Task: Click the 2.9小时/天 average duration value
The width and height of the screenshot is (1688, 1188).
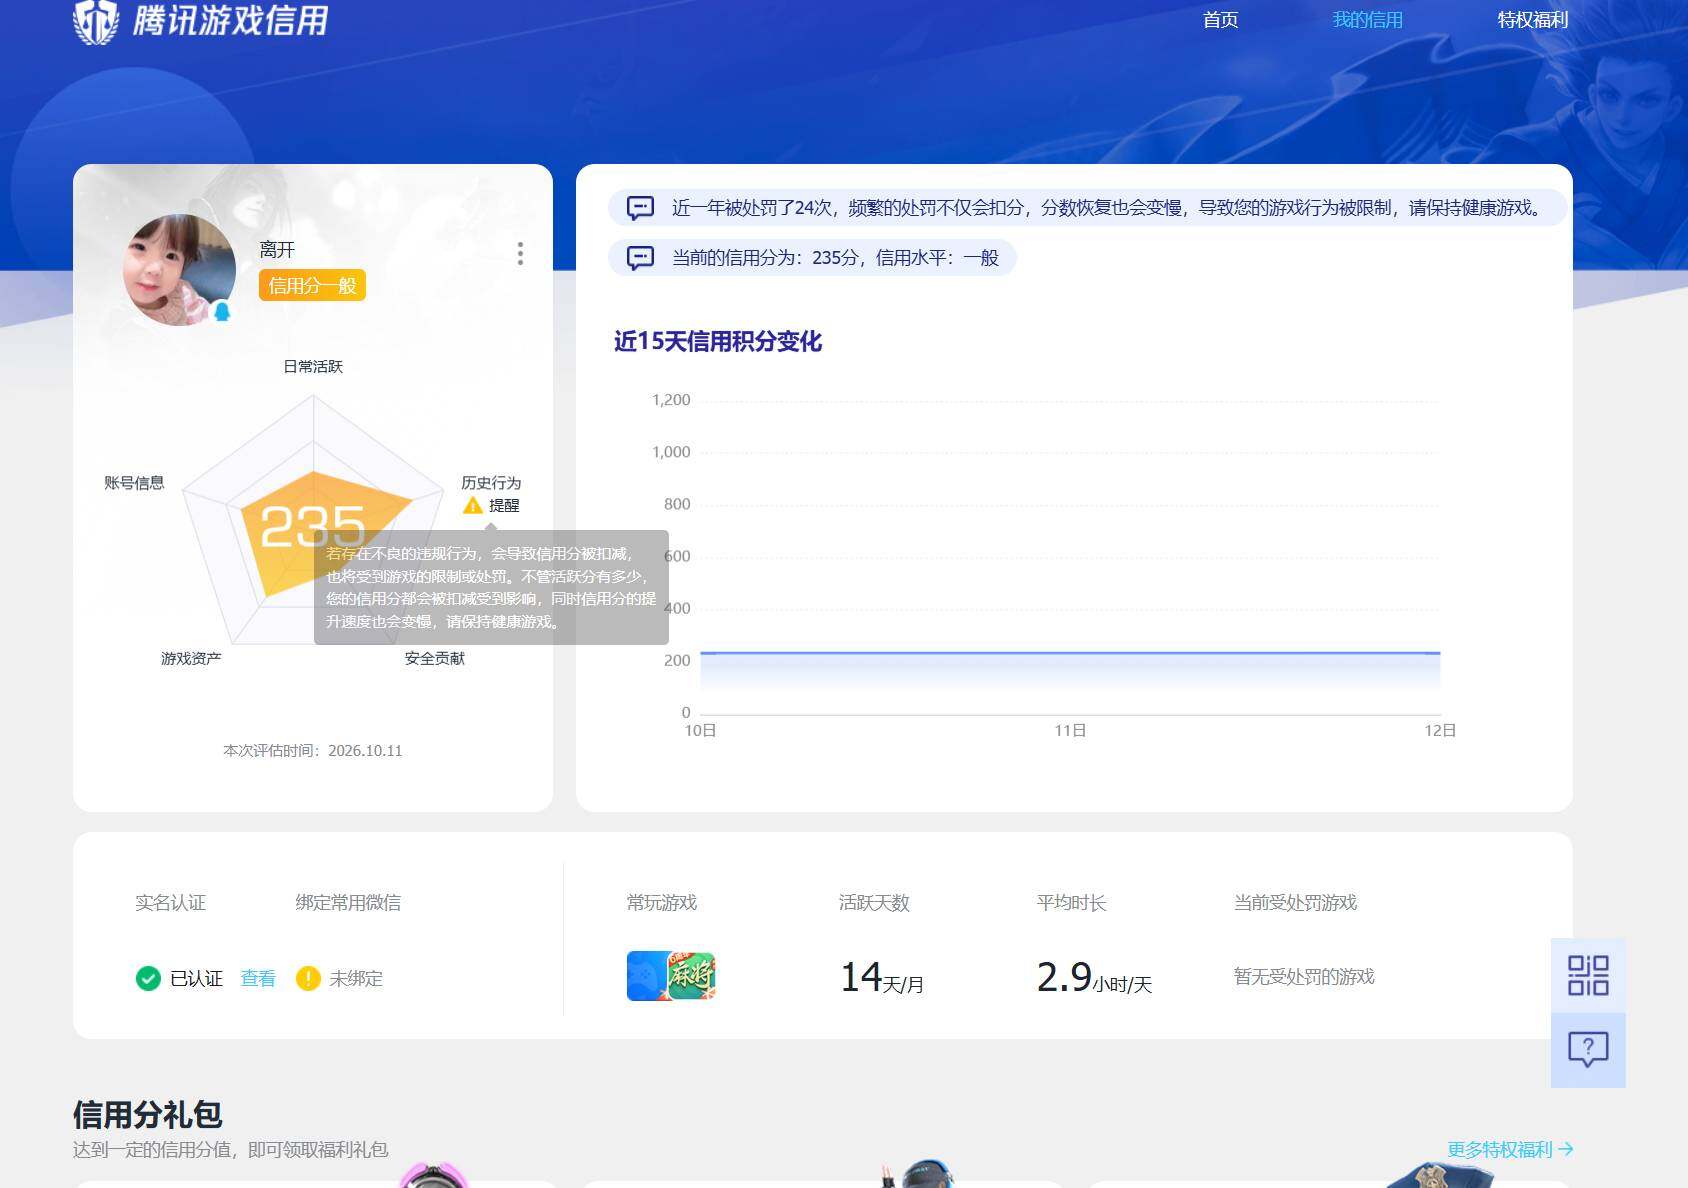Action: click(x=1095, y=978)
